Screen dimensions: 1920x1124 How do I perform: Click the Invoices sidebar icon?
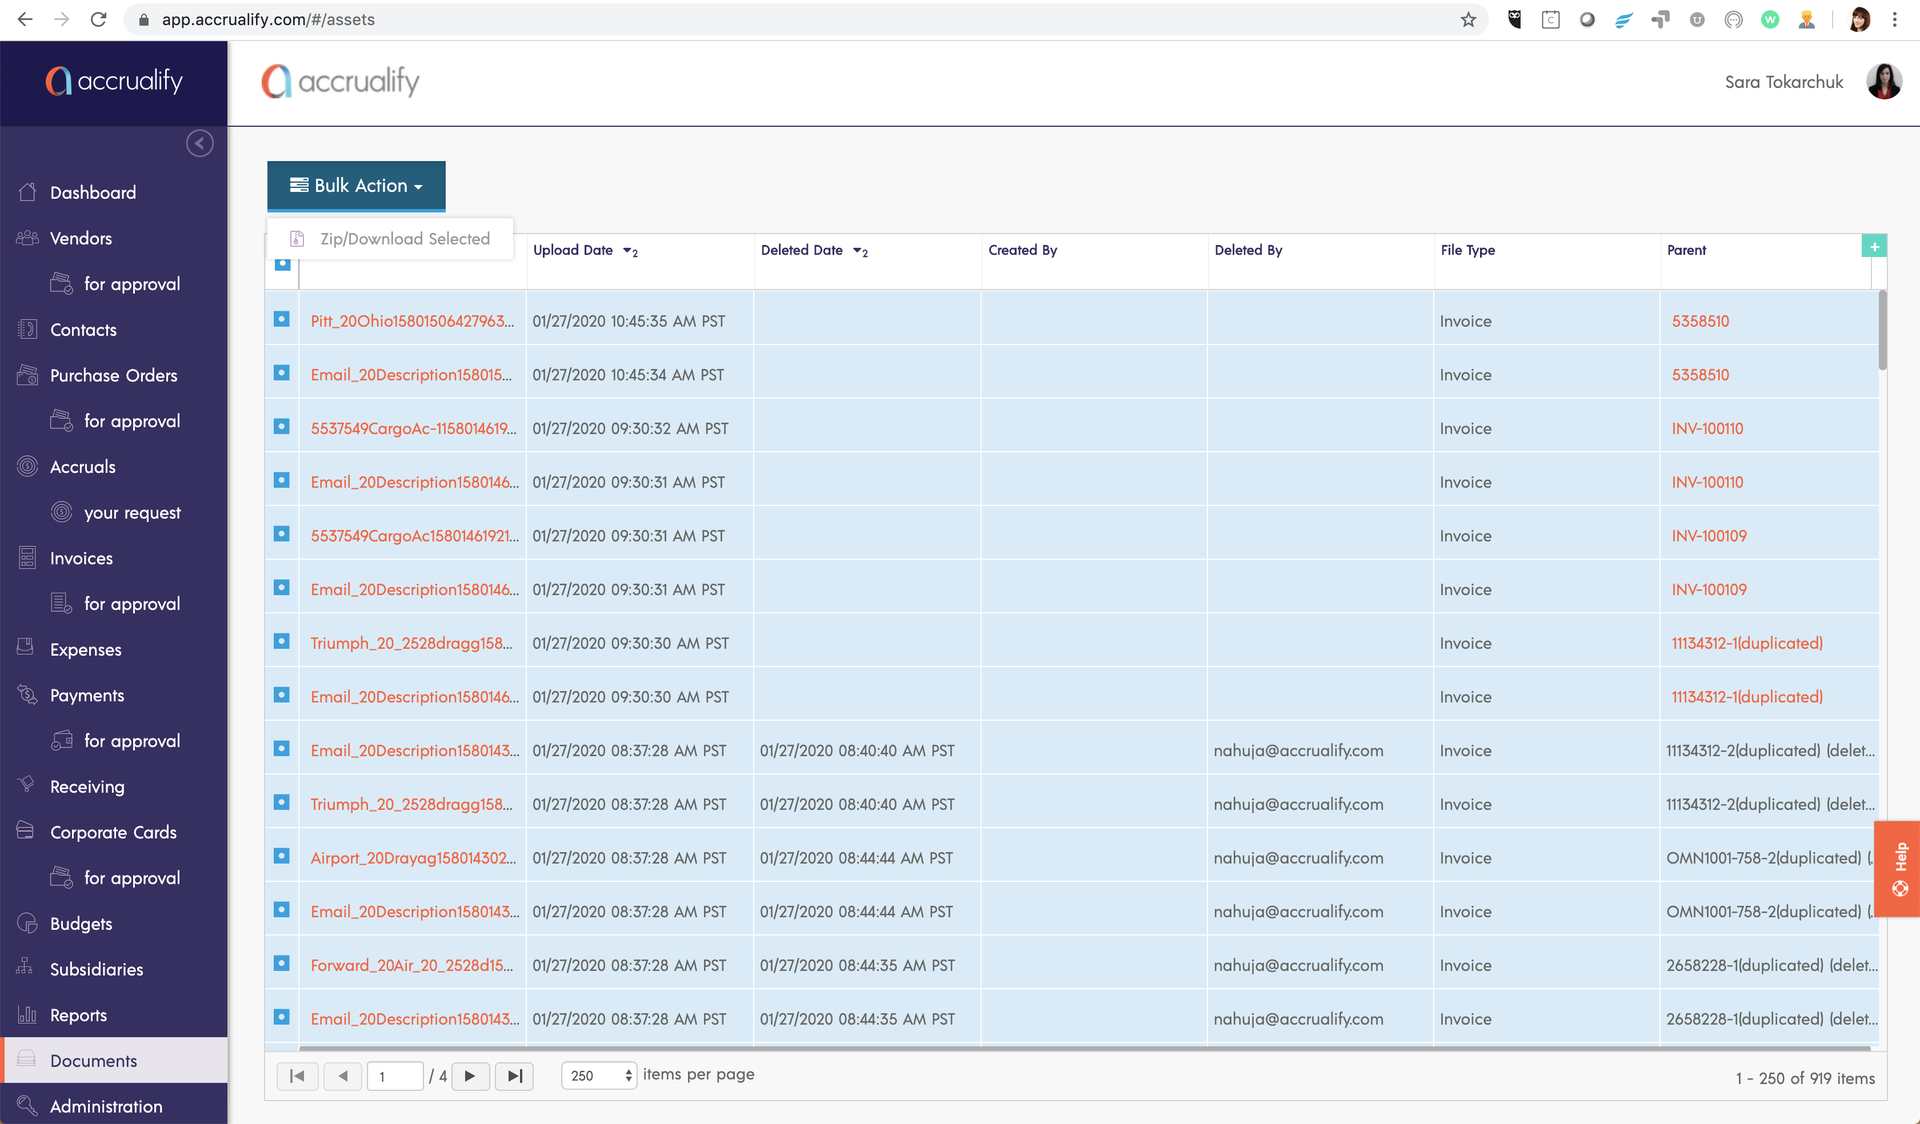click(x=27, y=558)
